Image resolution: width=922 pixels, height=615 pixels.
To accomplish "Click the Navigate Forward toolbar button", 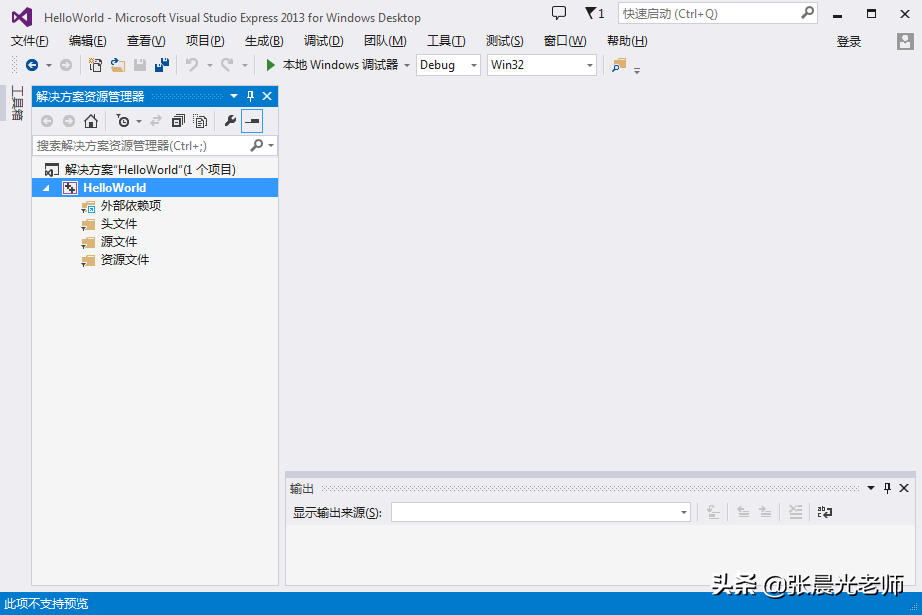I will [x=66, y=65].
